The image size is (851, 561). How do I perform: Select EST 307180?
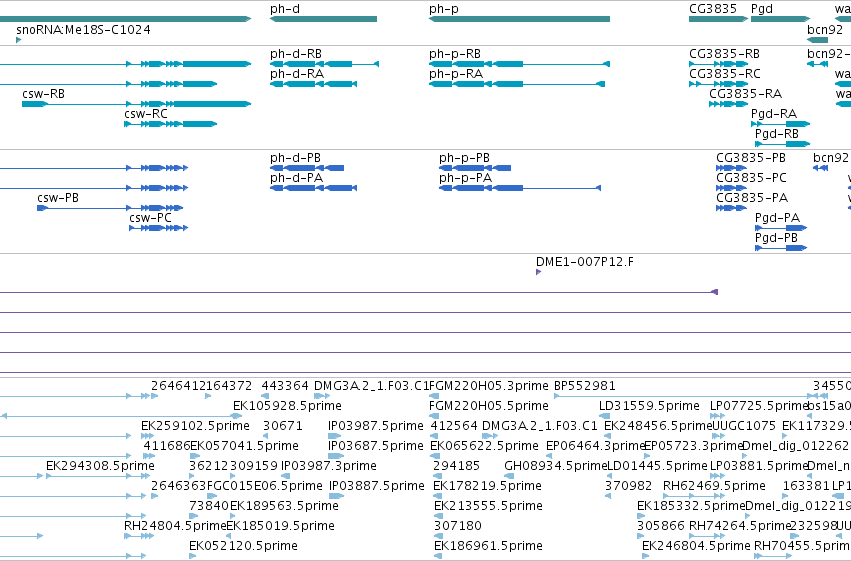pyautogui.click(x=437, y=536)
